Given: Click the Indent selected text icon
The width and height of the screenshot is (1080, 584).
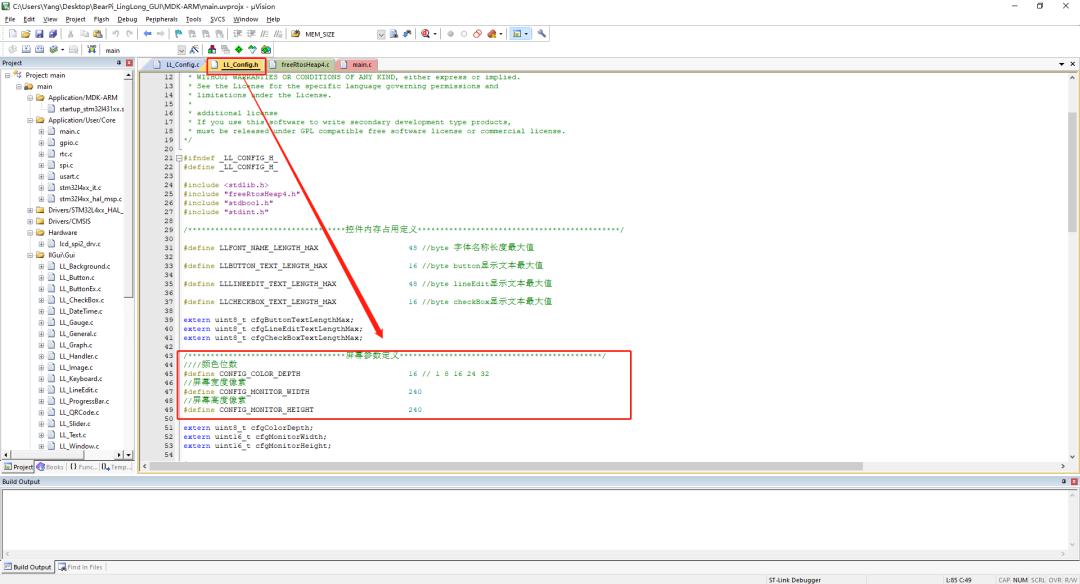Looking at the screenshot, I should (238, 34).
